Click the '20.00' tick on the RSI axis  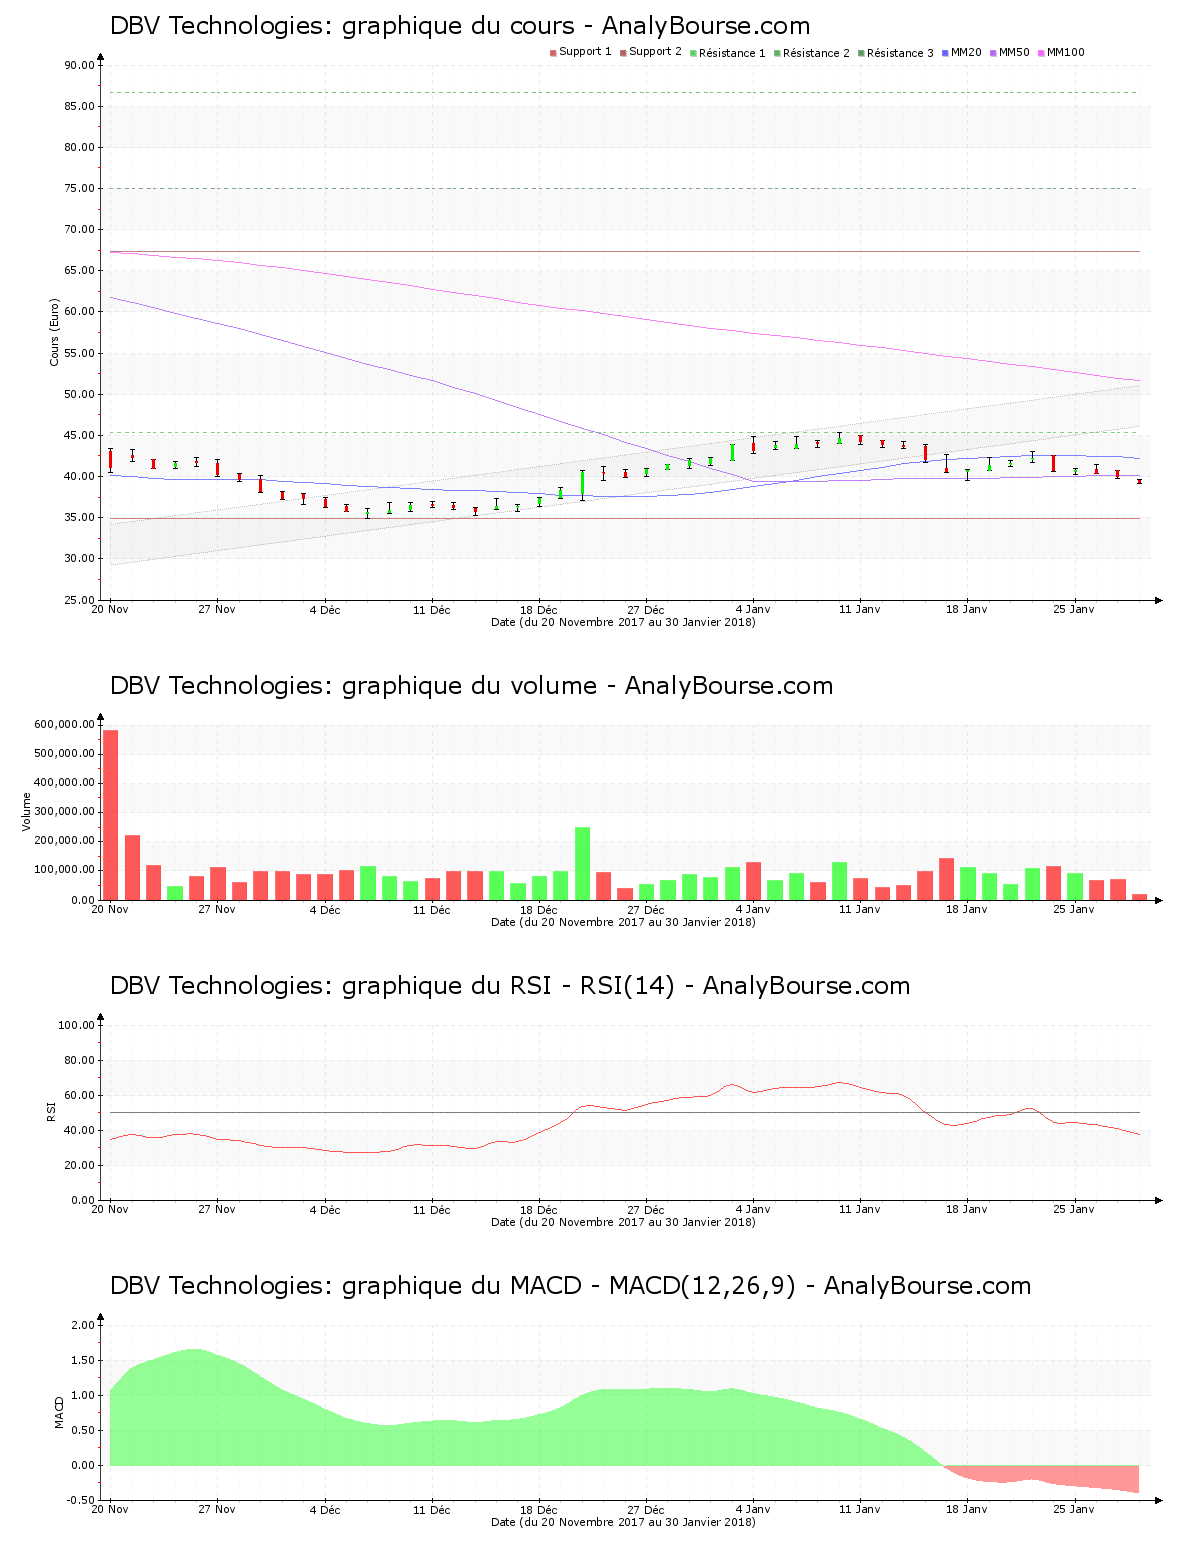(79, 1165)
